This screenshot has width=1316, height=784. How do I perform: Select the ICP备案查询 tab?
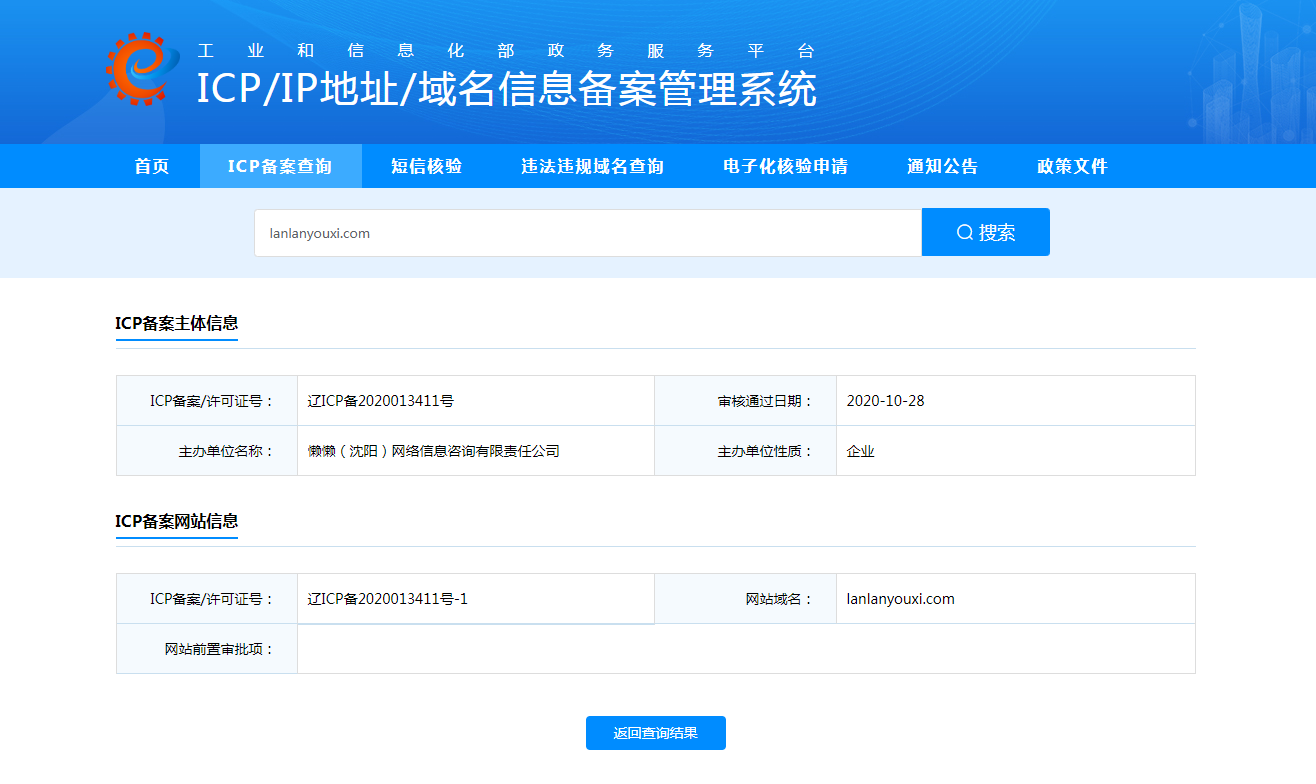(280, 166)
